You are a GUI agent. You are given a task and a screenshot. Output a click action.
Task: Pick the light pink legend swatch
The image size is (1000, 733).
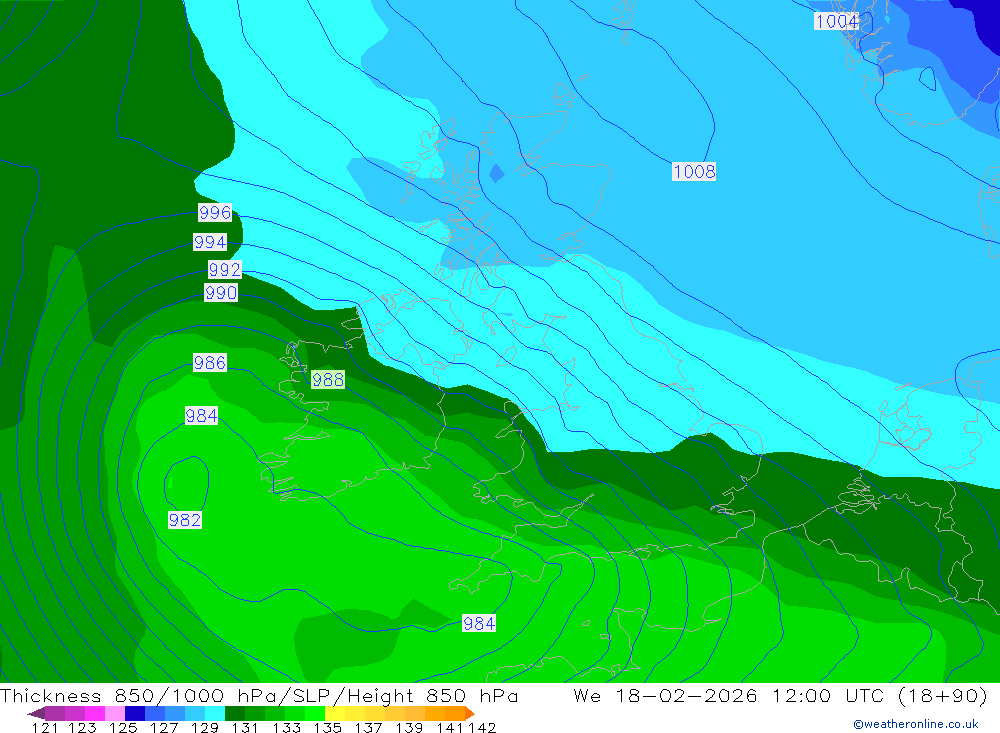click(115, 713)
